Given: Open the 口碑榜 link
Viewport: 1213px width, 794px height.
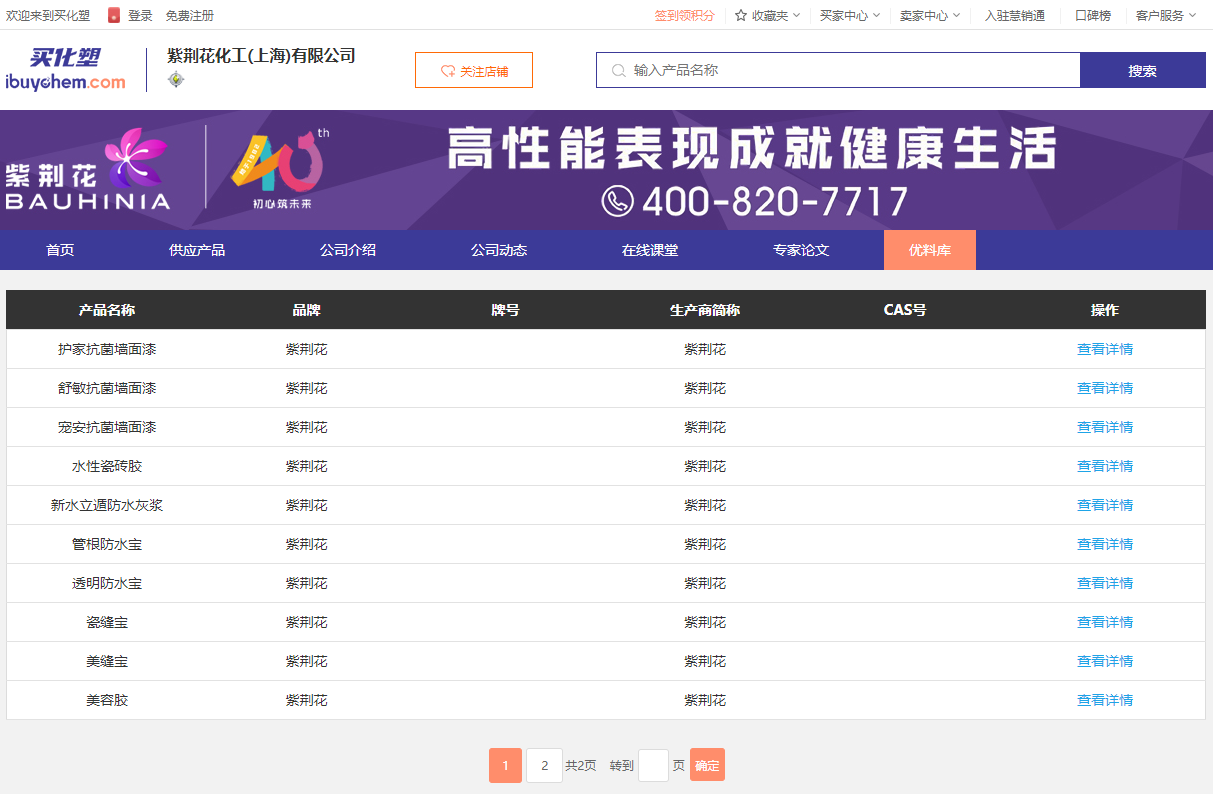Looking at the screenshot, I should pyautogui.click(x=1093, y=15).
